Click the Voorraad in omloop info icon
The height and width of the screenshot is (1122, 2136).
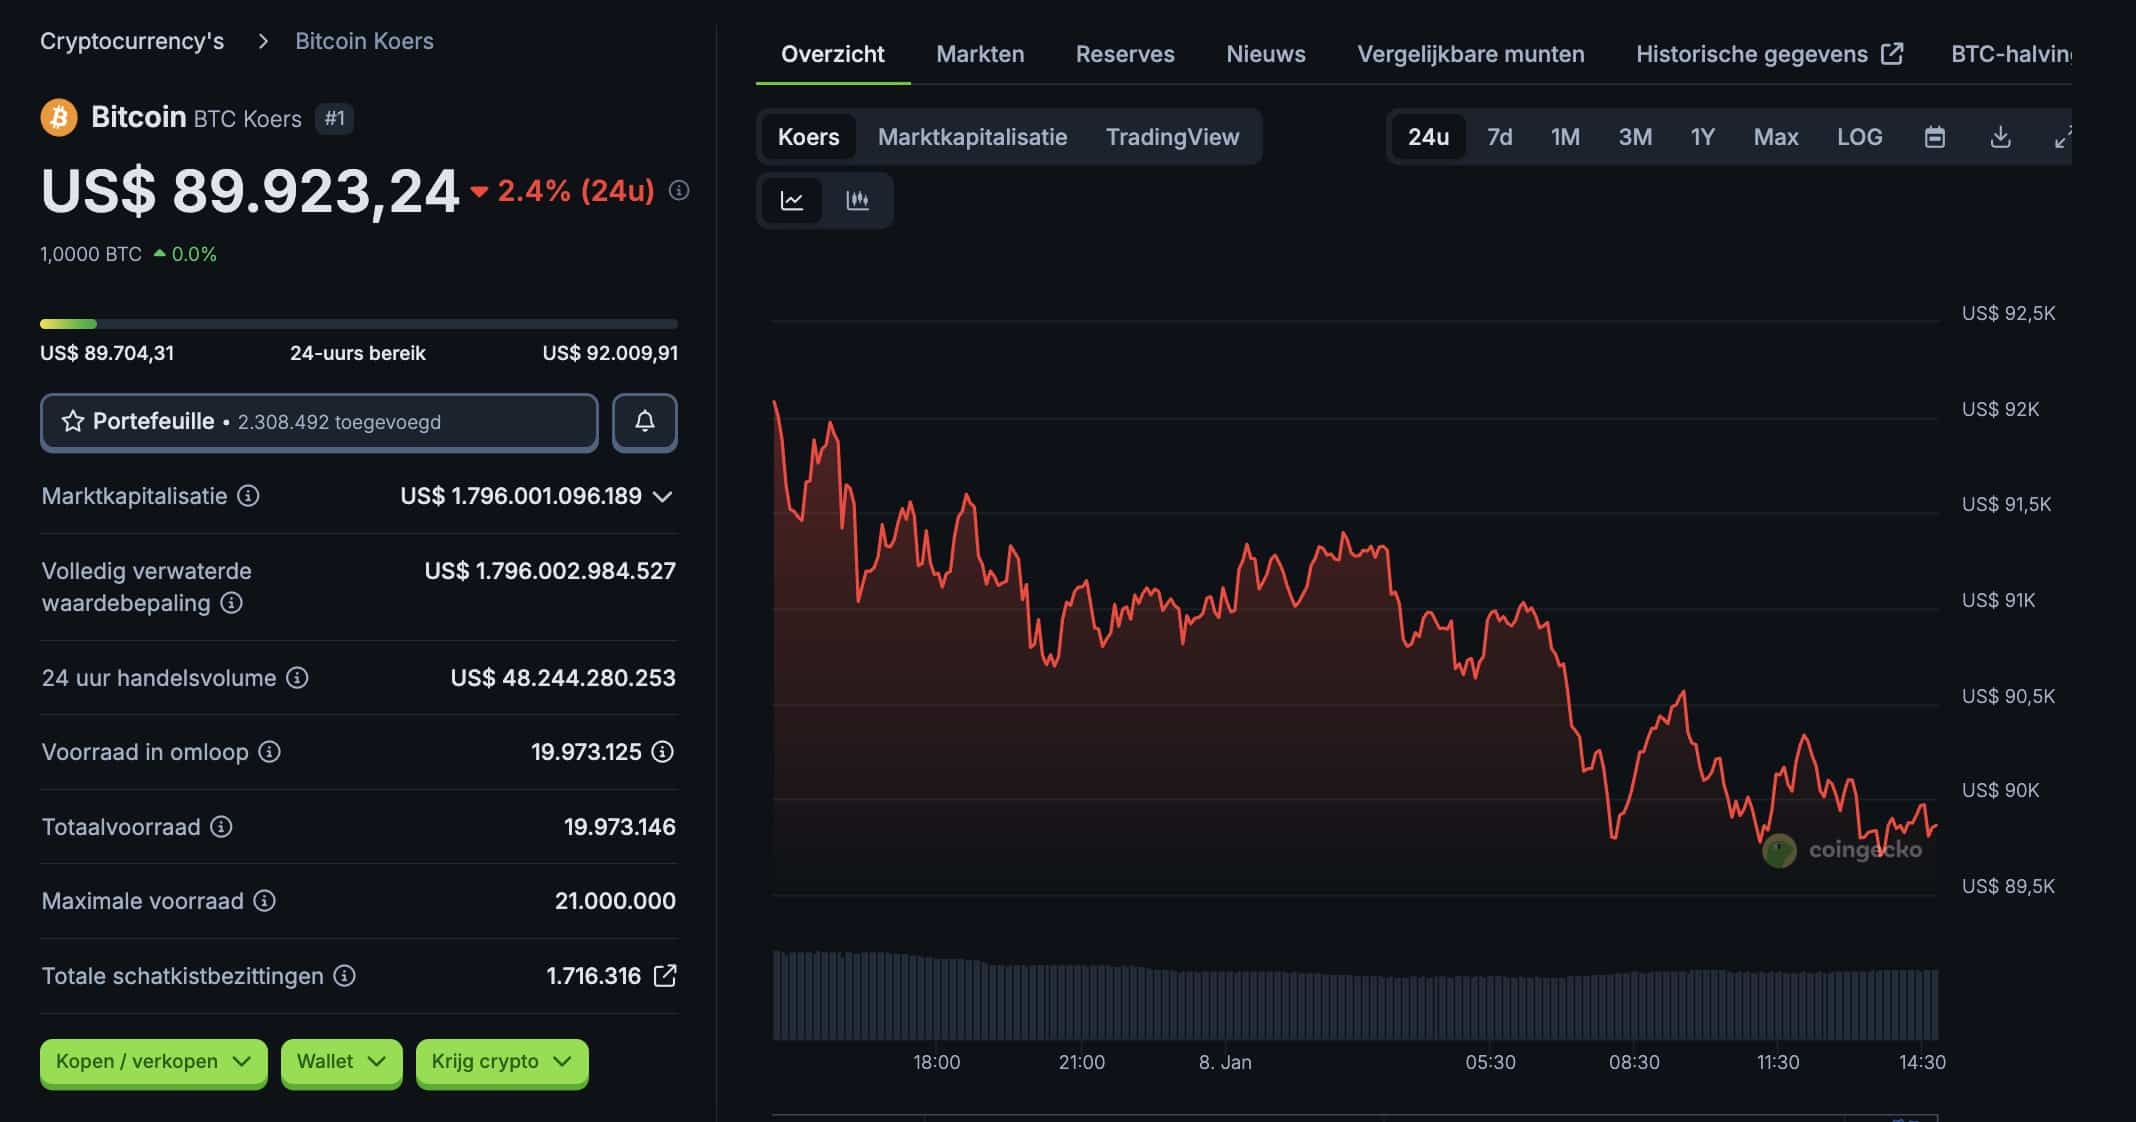(268, 752)
